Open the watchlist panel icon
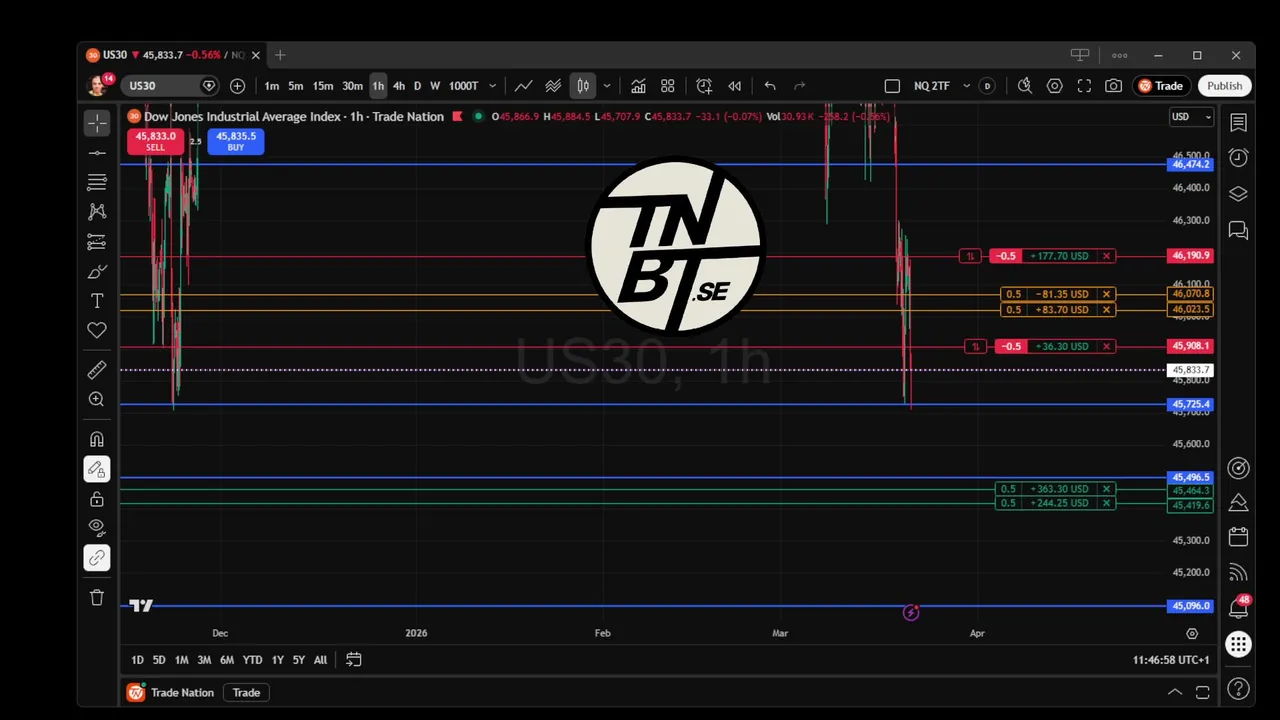Image resolution: width=1280 pixels, height=720 pixels. pos(1238,123)
